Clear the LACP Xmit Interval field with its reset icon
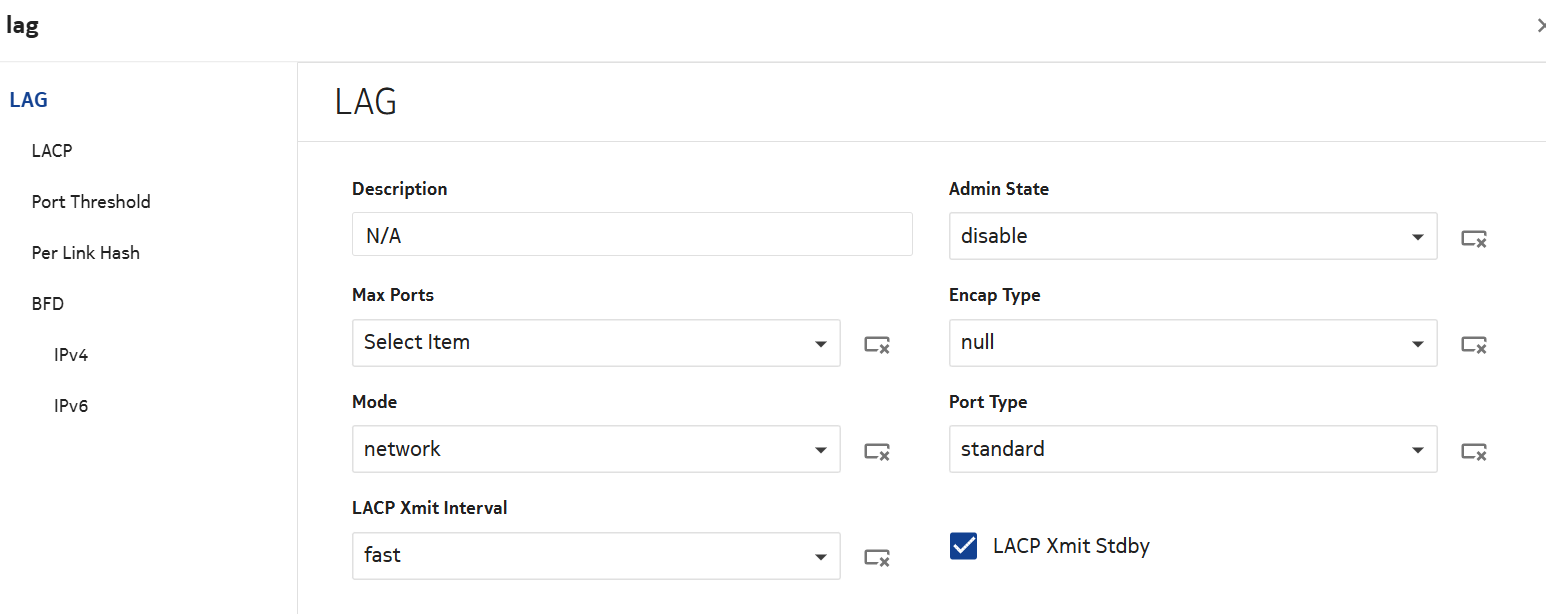 877,557
